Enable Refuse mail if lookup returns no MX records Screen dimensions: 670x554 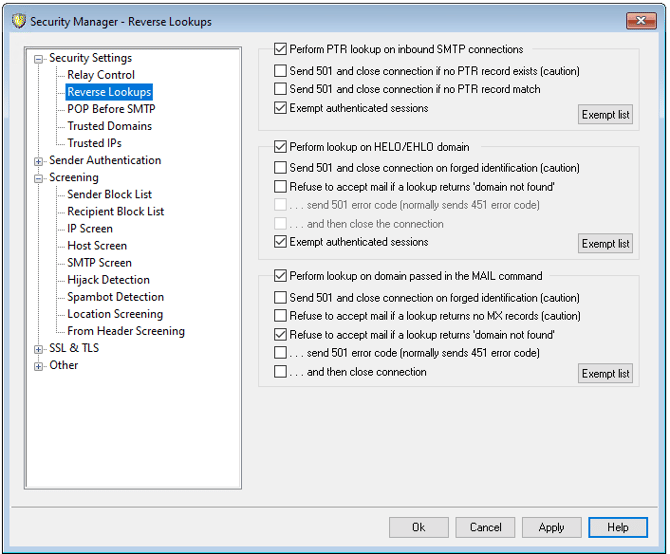280,317
